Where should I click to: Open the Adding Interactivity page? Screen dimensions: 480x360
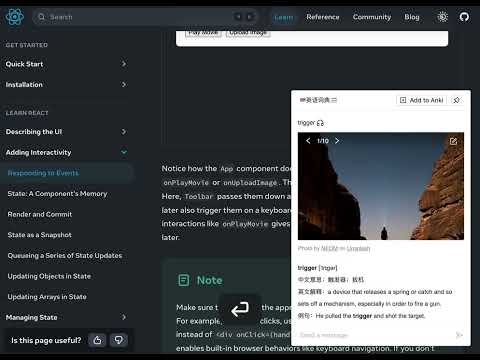(38, 152)
